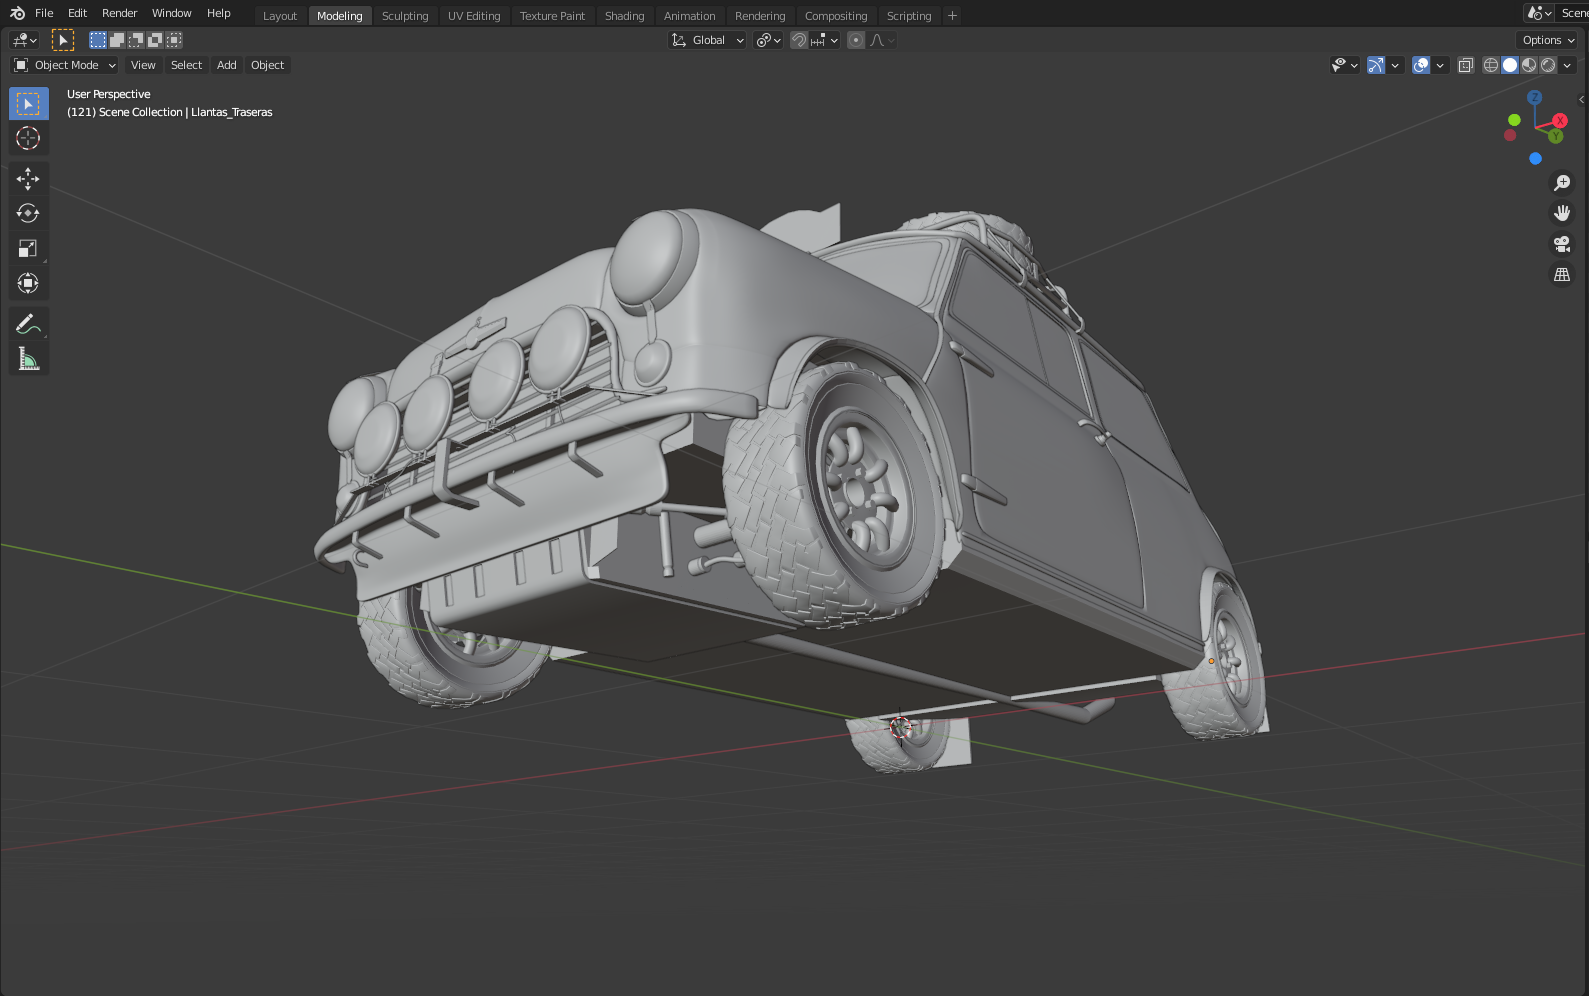The image size is (1589, 996).
Task: Open the Options dropdown
Action: pos(1548,40)
